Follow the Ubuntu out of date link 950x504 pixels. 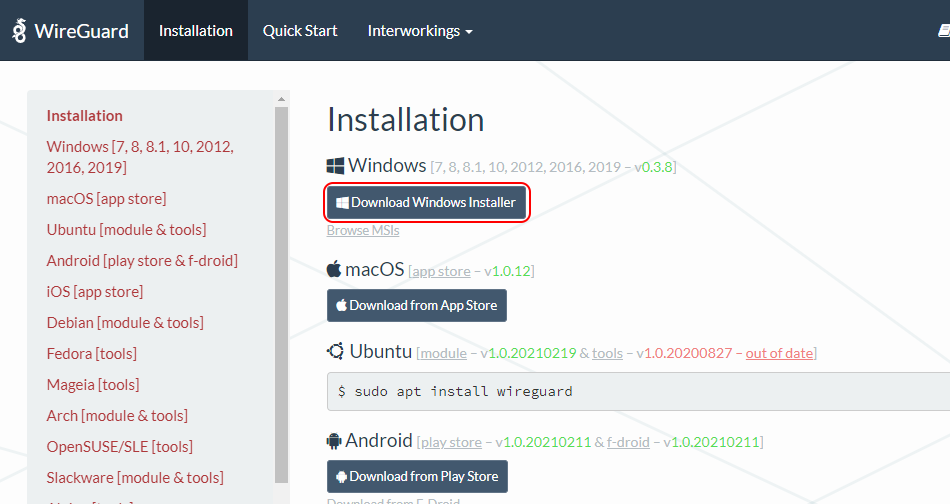pos(780,353)
